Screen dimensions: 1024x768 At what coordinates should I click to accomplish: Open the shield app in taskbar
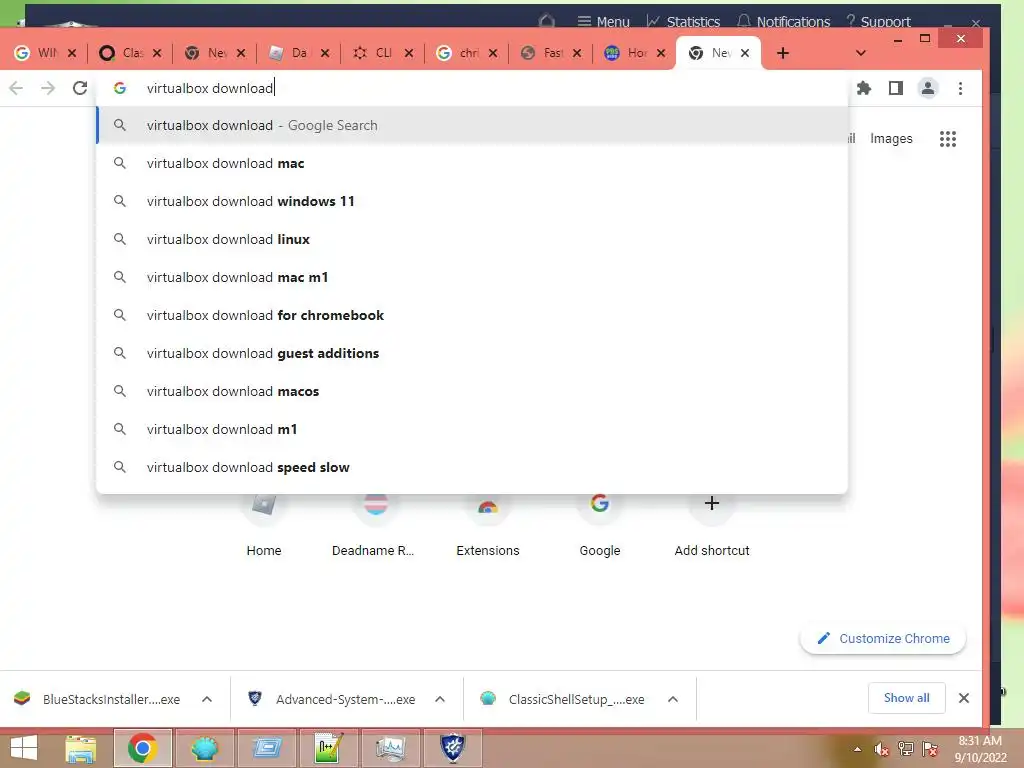click(x=452, y=748)
